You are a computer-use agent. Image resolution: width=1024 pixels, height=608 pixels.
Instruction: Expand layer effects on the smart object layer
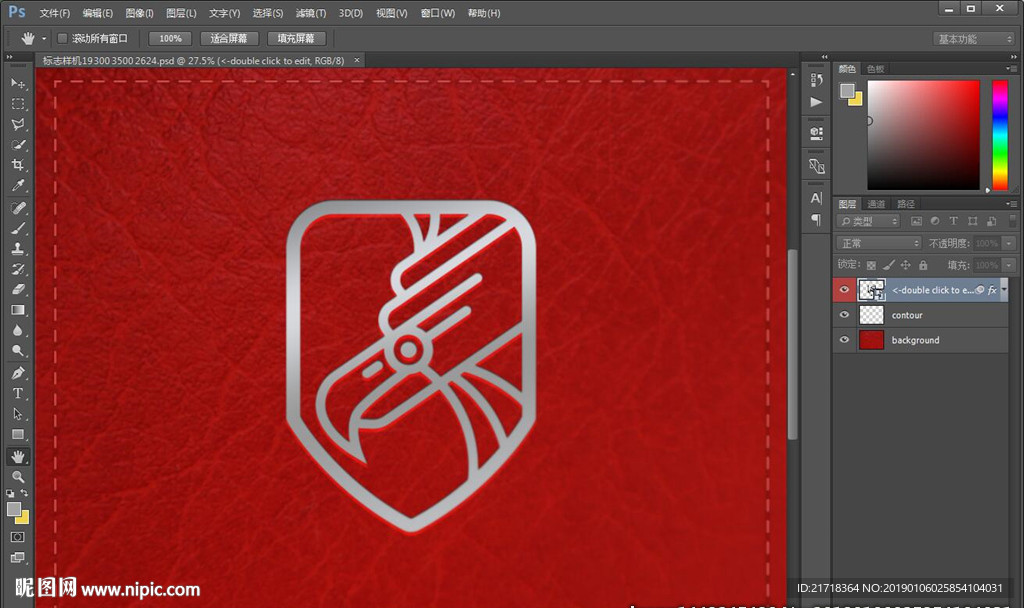pos(1004,289)
